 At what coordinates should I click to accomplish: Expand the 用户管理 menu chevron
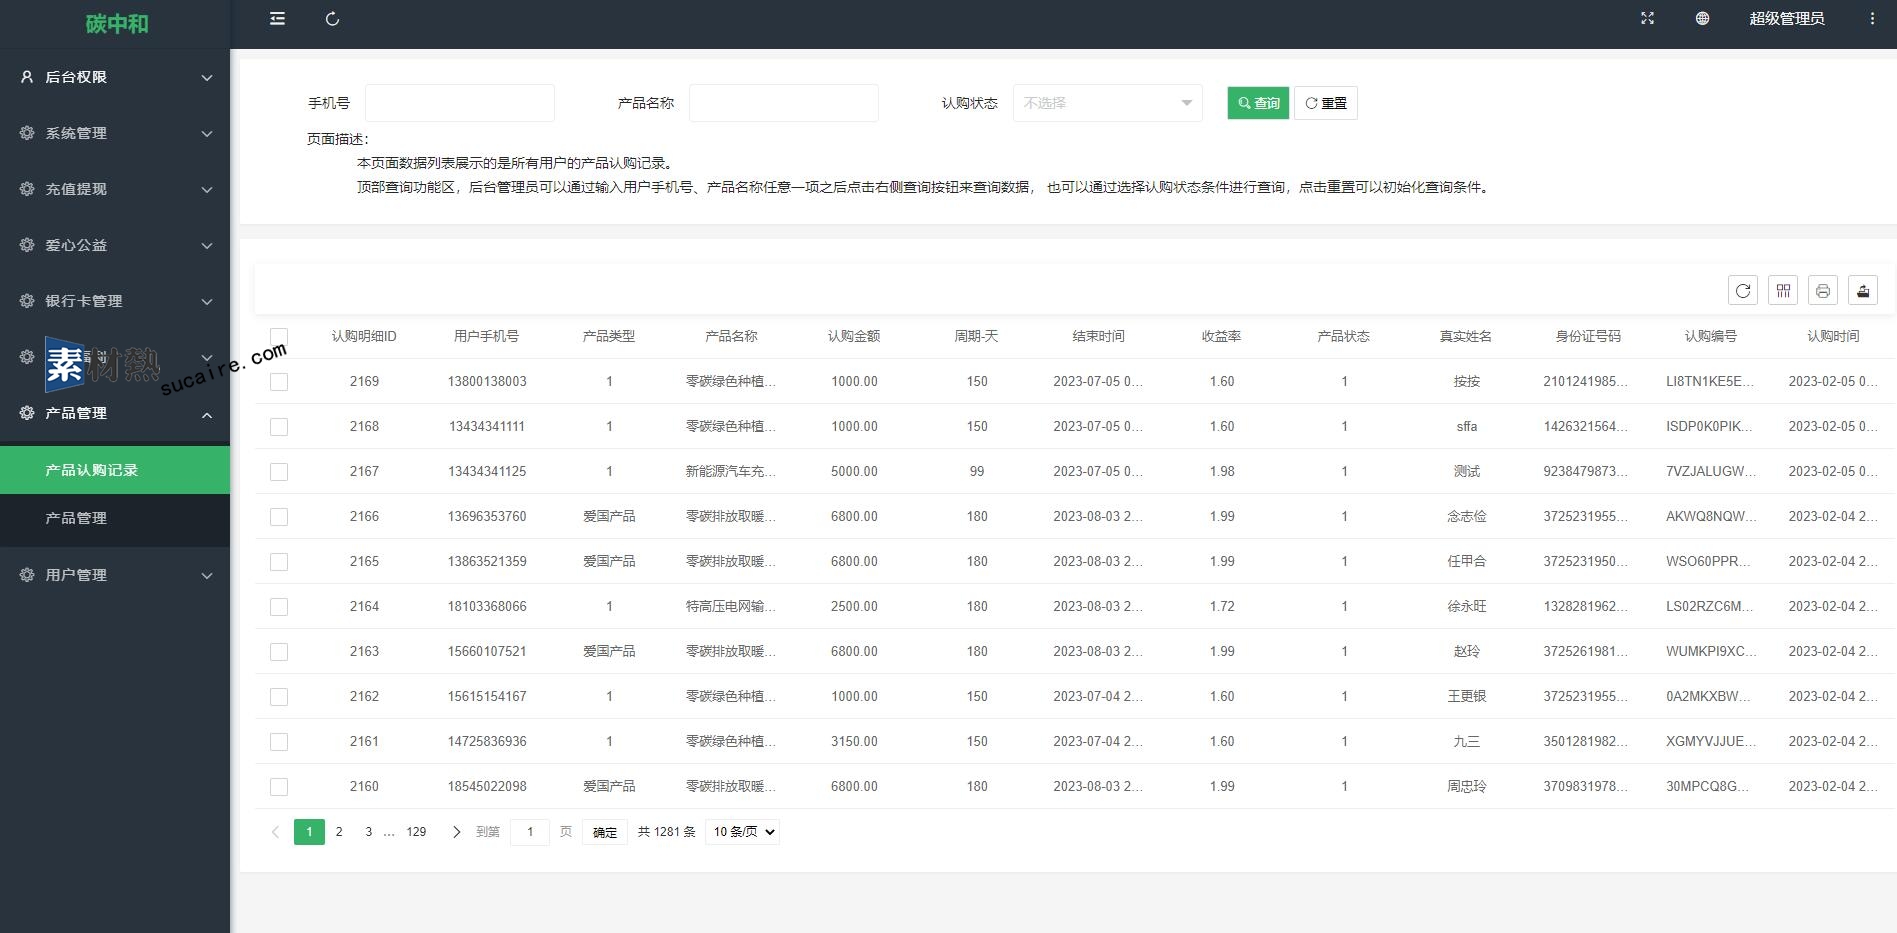(x=207, y=575)
